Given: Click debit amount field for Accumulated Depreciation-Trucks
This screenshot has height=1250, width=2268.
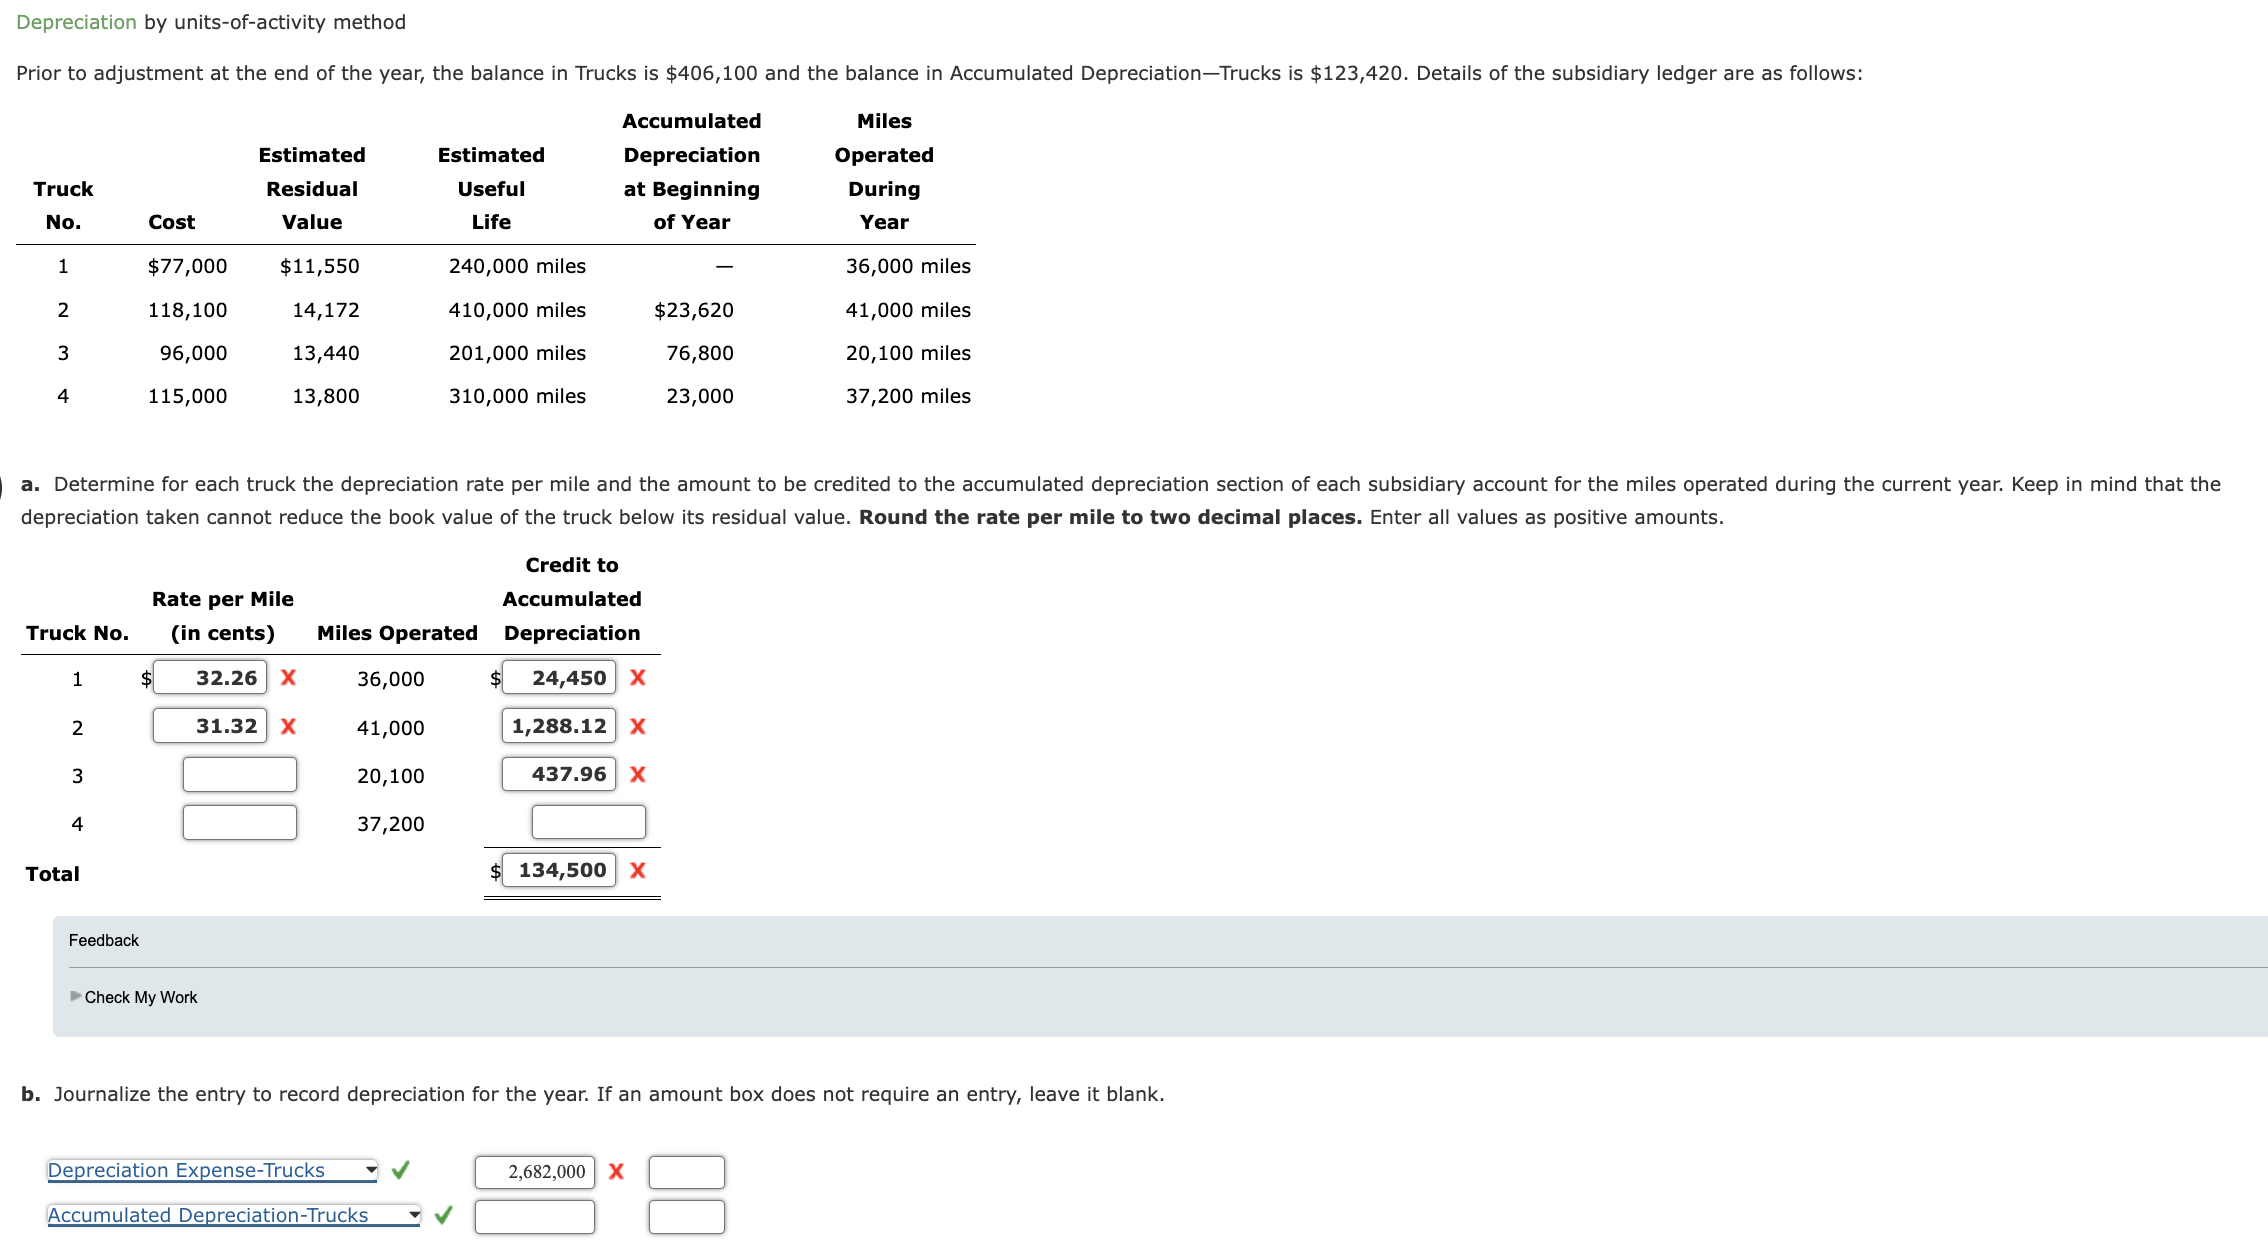Looking at the screenshot, I should point(534,1217).
